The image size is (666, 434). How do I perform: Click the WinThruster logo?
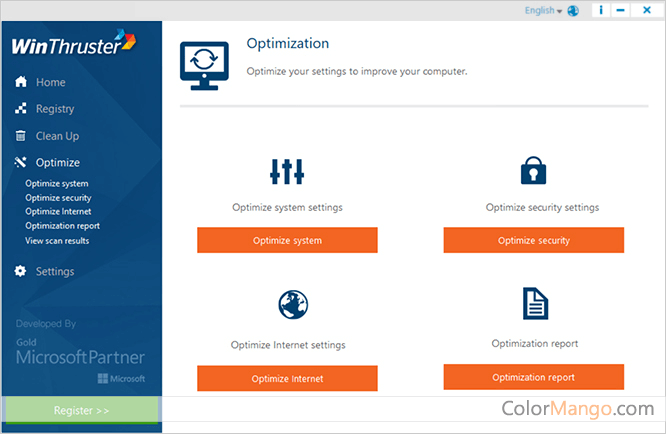pyautogui.click(x=73, y=45)
